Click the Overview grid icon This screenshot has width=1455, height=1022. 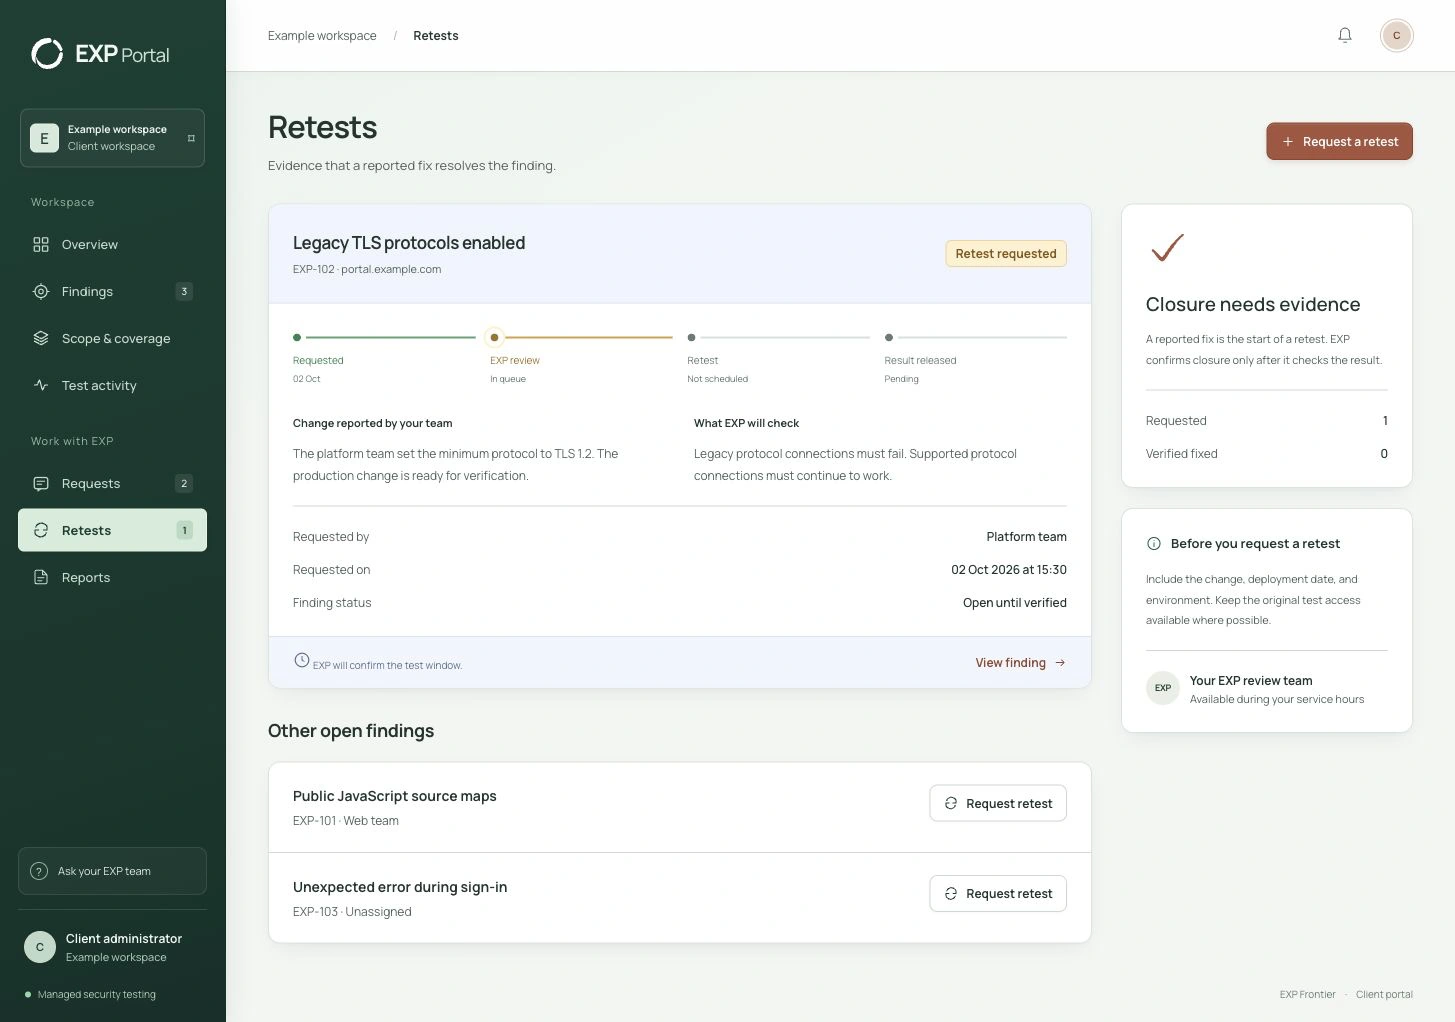pyautogui.click(x=41, y=244)
